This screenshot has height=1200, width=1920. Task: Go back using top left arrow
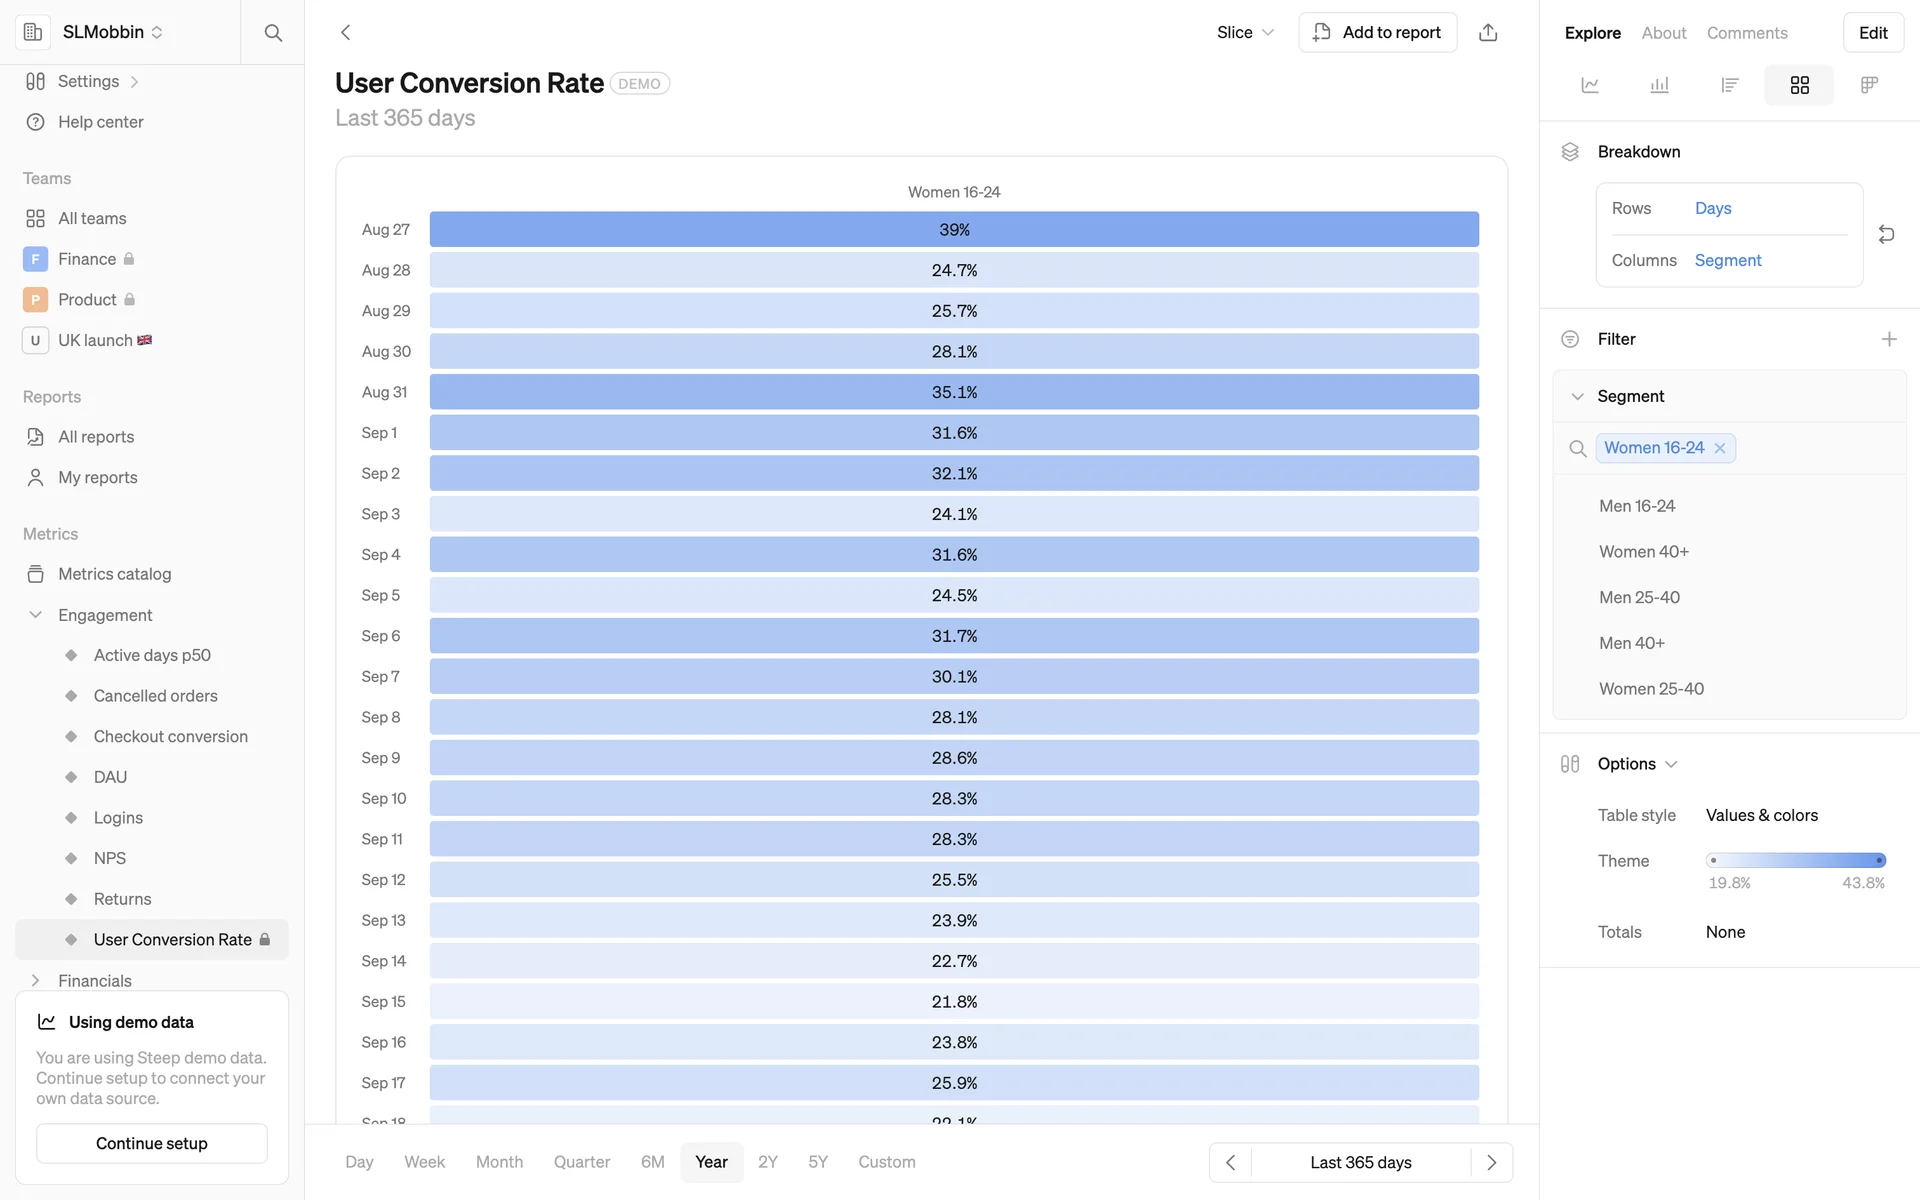pyautogui.click(x=346, y=32)
